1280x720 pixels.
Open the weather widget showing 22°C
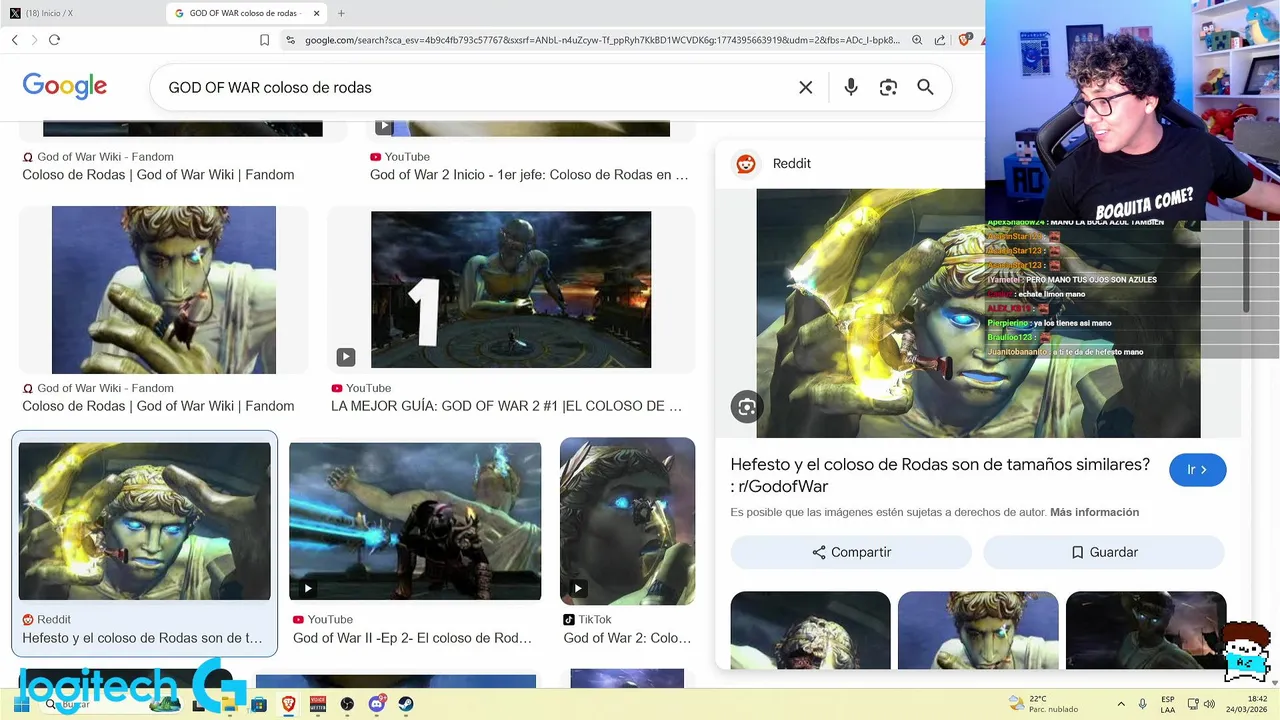click(1043, 704)
